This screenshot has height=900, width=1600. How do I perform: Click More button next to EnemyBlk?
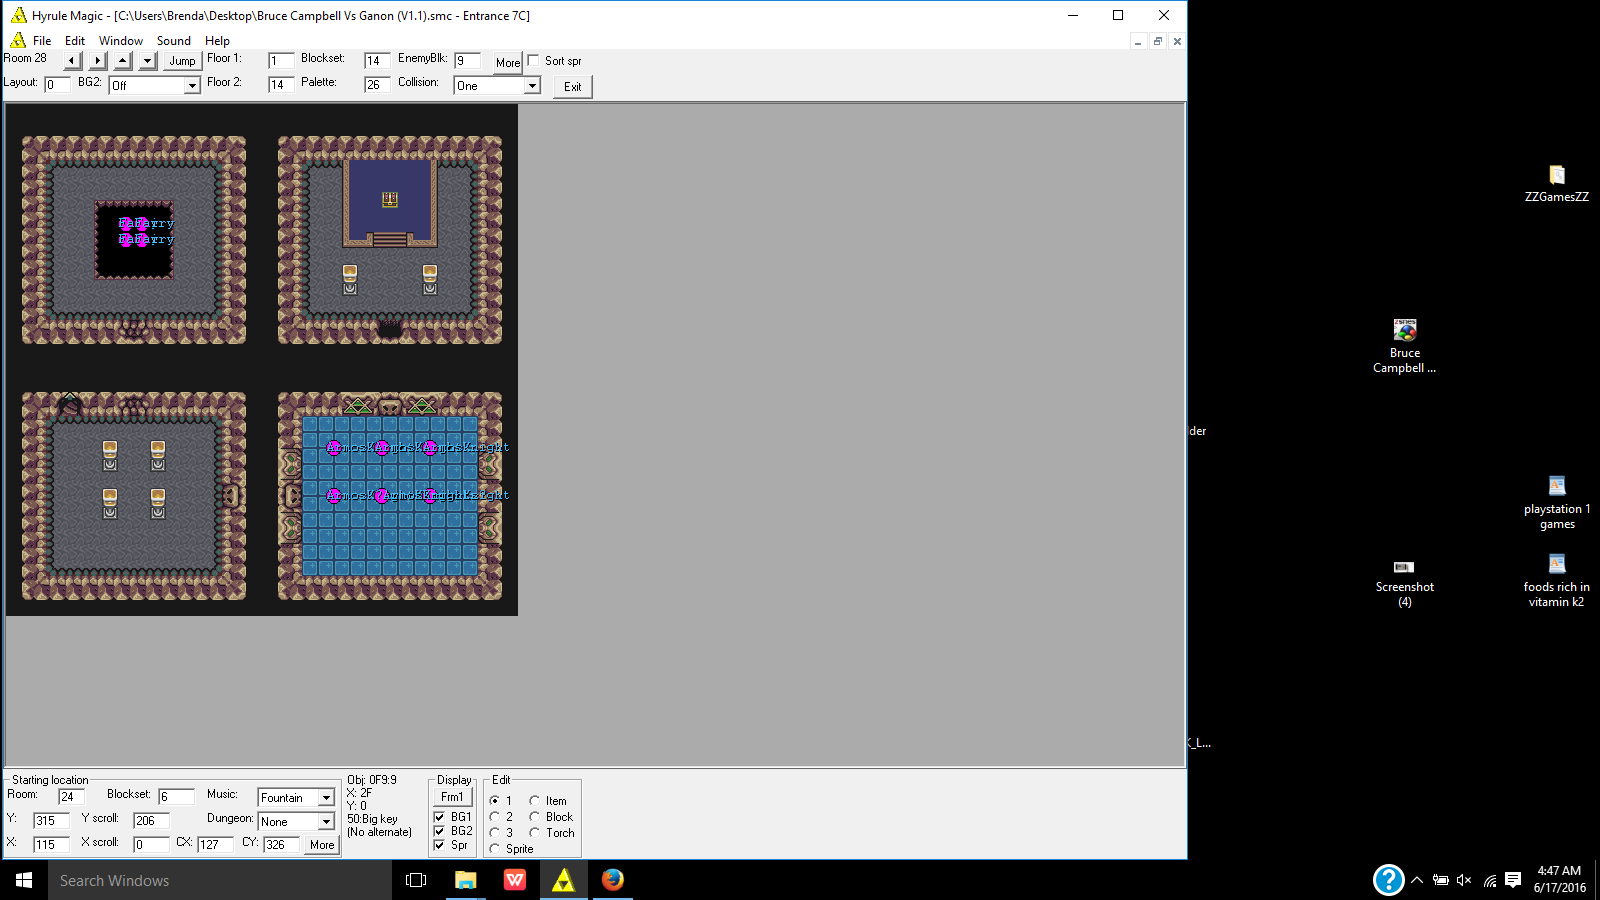507,62
